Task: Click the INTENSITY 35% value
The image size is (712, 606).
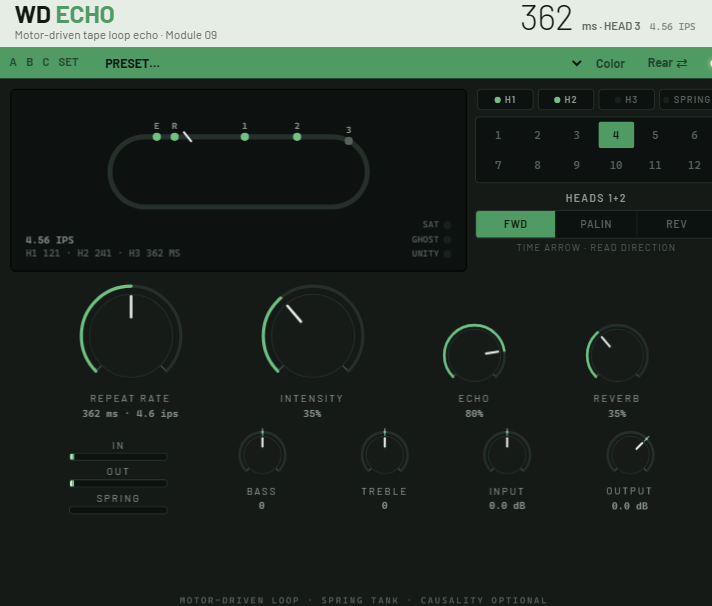Action: tap(312, 414)
